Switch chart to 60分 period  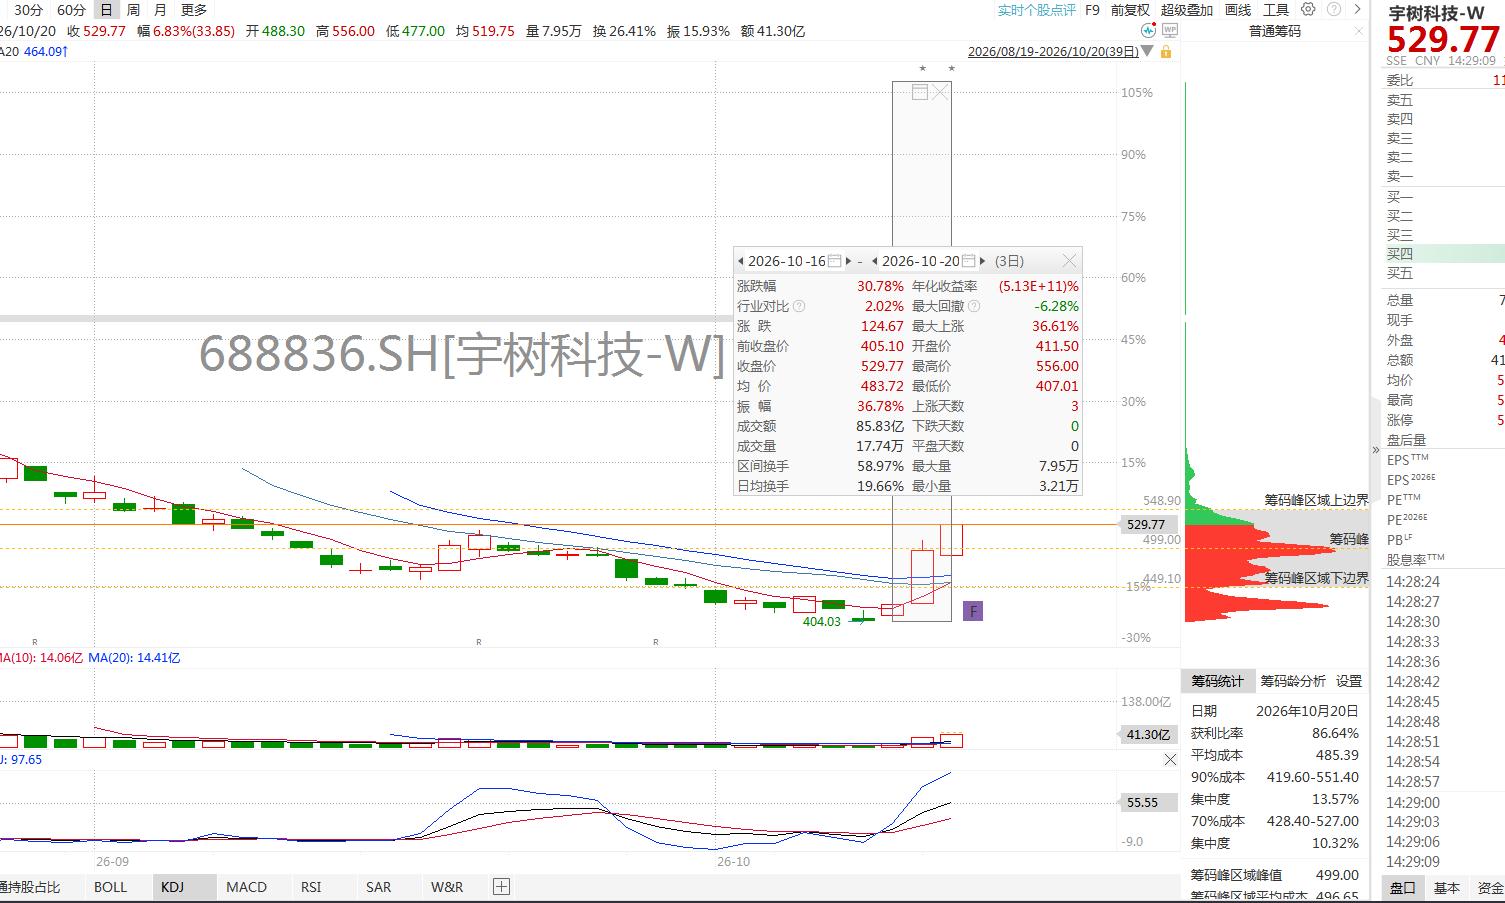(x=71, y=10)
